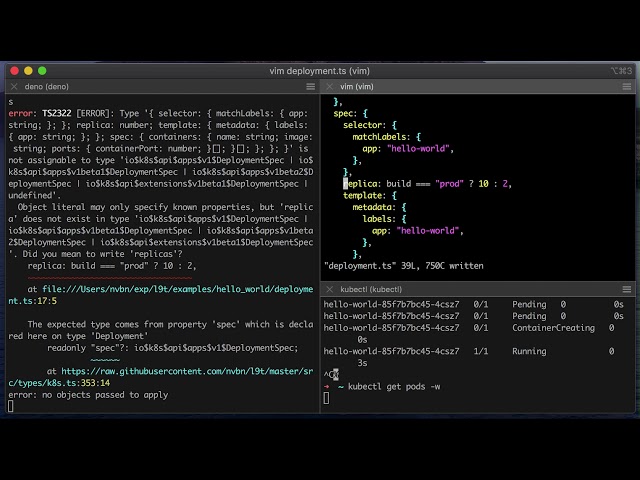Image resolution: width=640 pixels, height=480 pixels.
Task: Click the window title vim deployment.ts (vim)
Action: pyautogui.click(x=320, y=71)
